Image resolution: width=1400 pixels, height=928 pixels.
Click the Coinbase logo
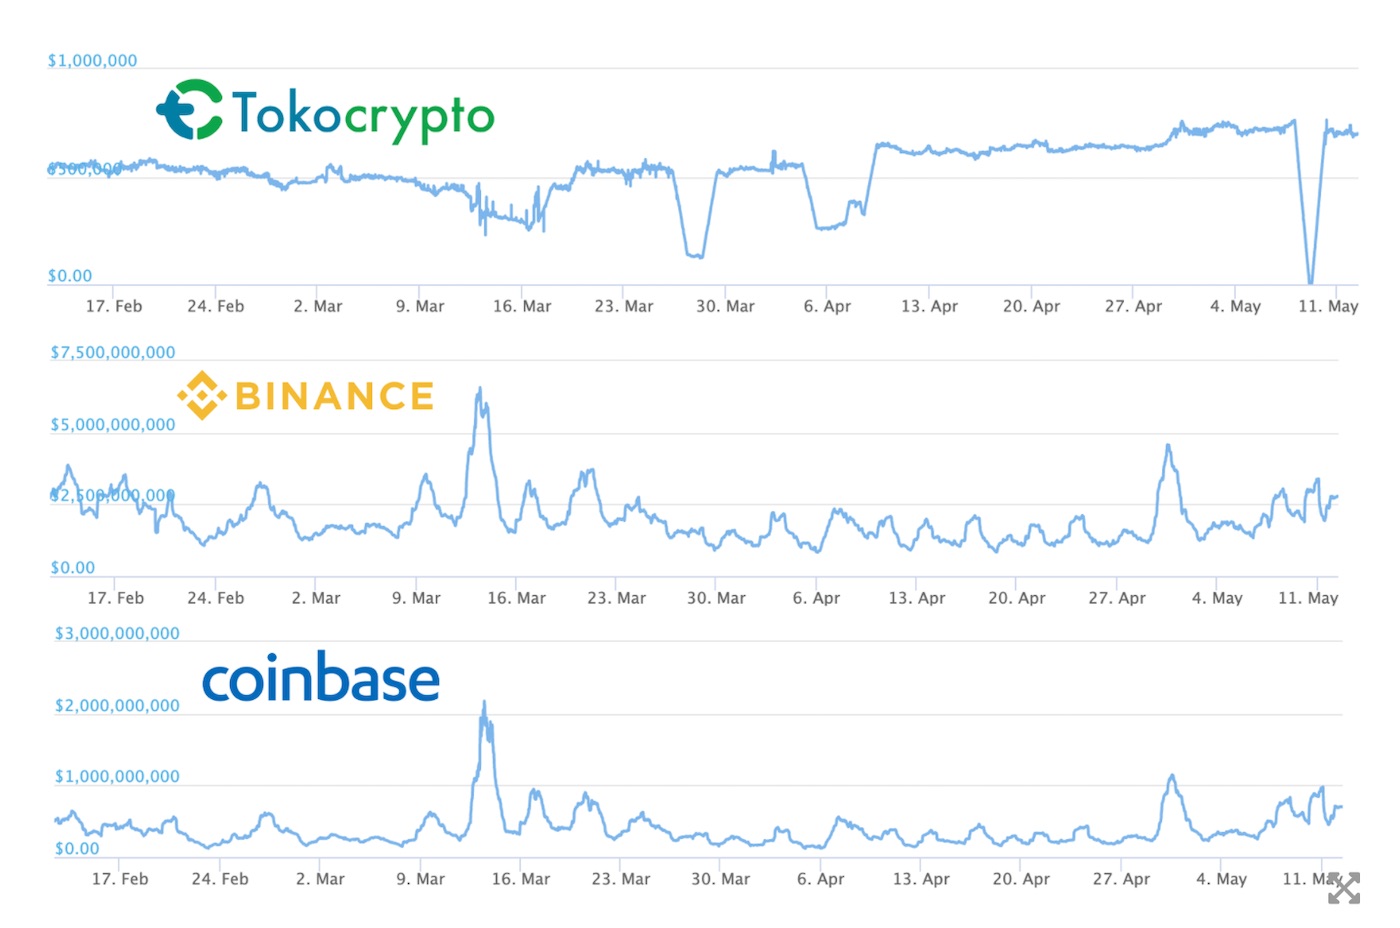point(321,679)
